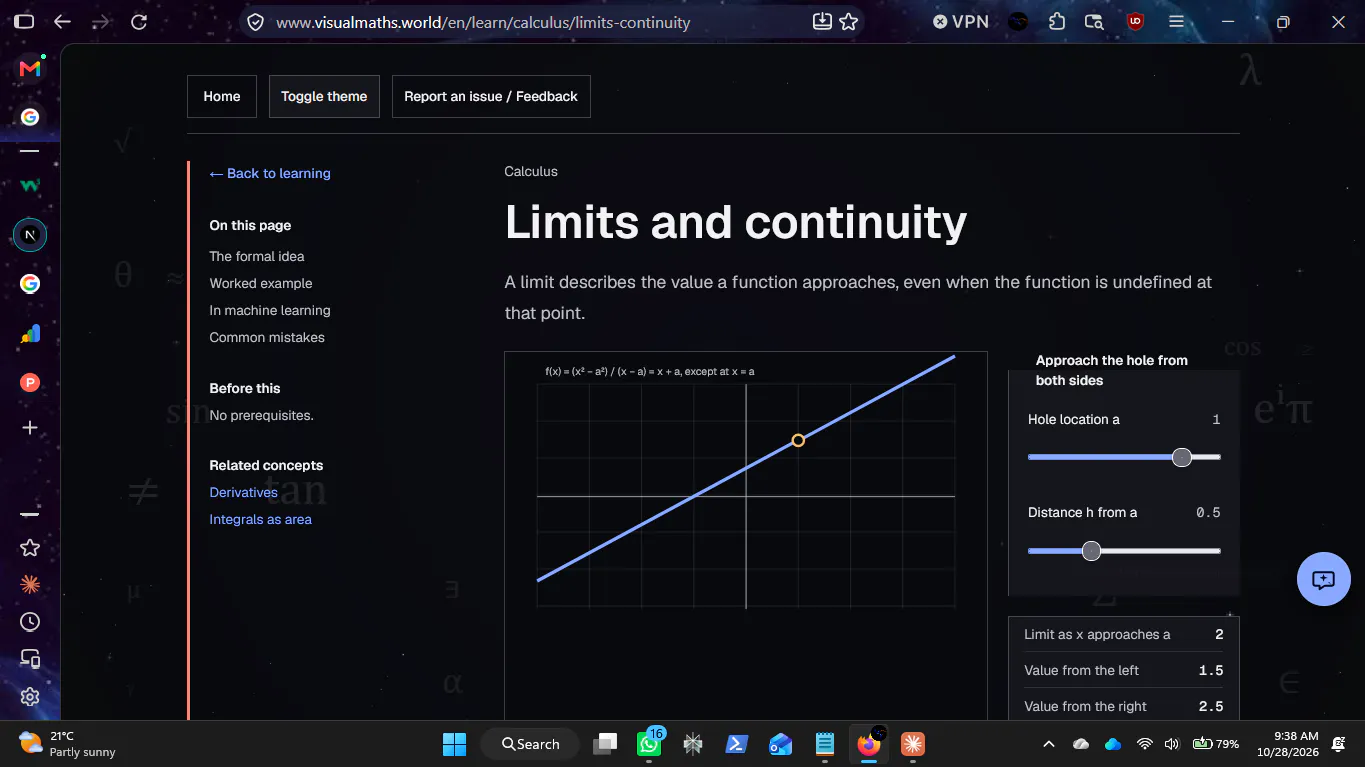Open the uBlock Origin extension icon
Screen dimensions: 1365x767
(1135, 22)
